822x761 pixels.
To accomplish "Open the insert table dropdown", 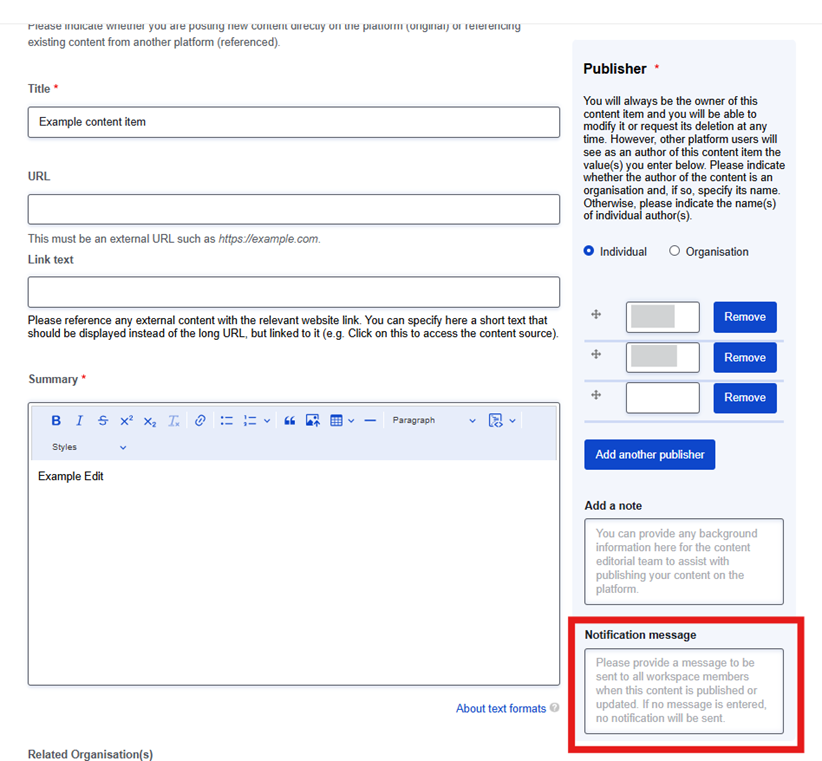I will coord(342,421).
